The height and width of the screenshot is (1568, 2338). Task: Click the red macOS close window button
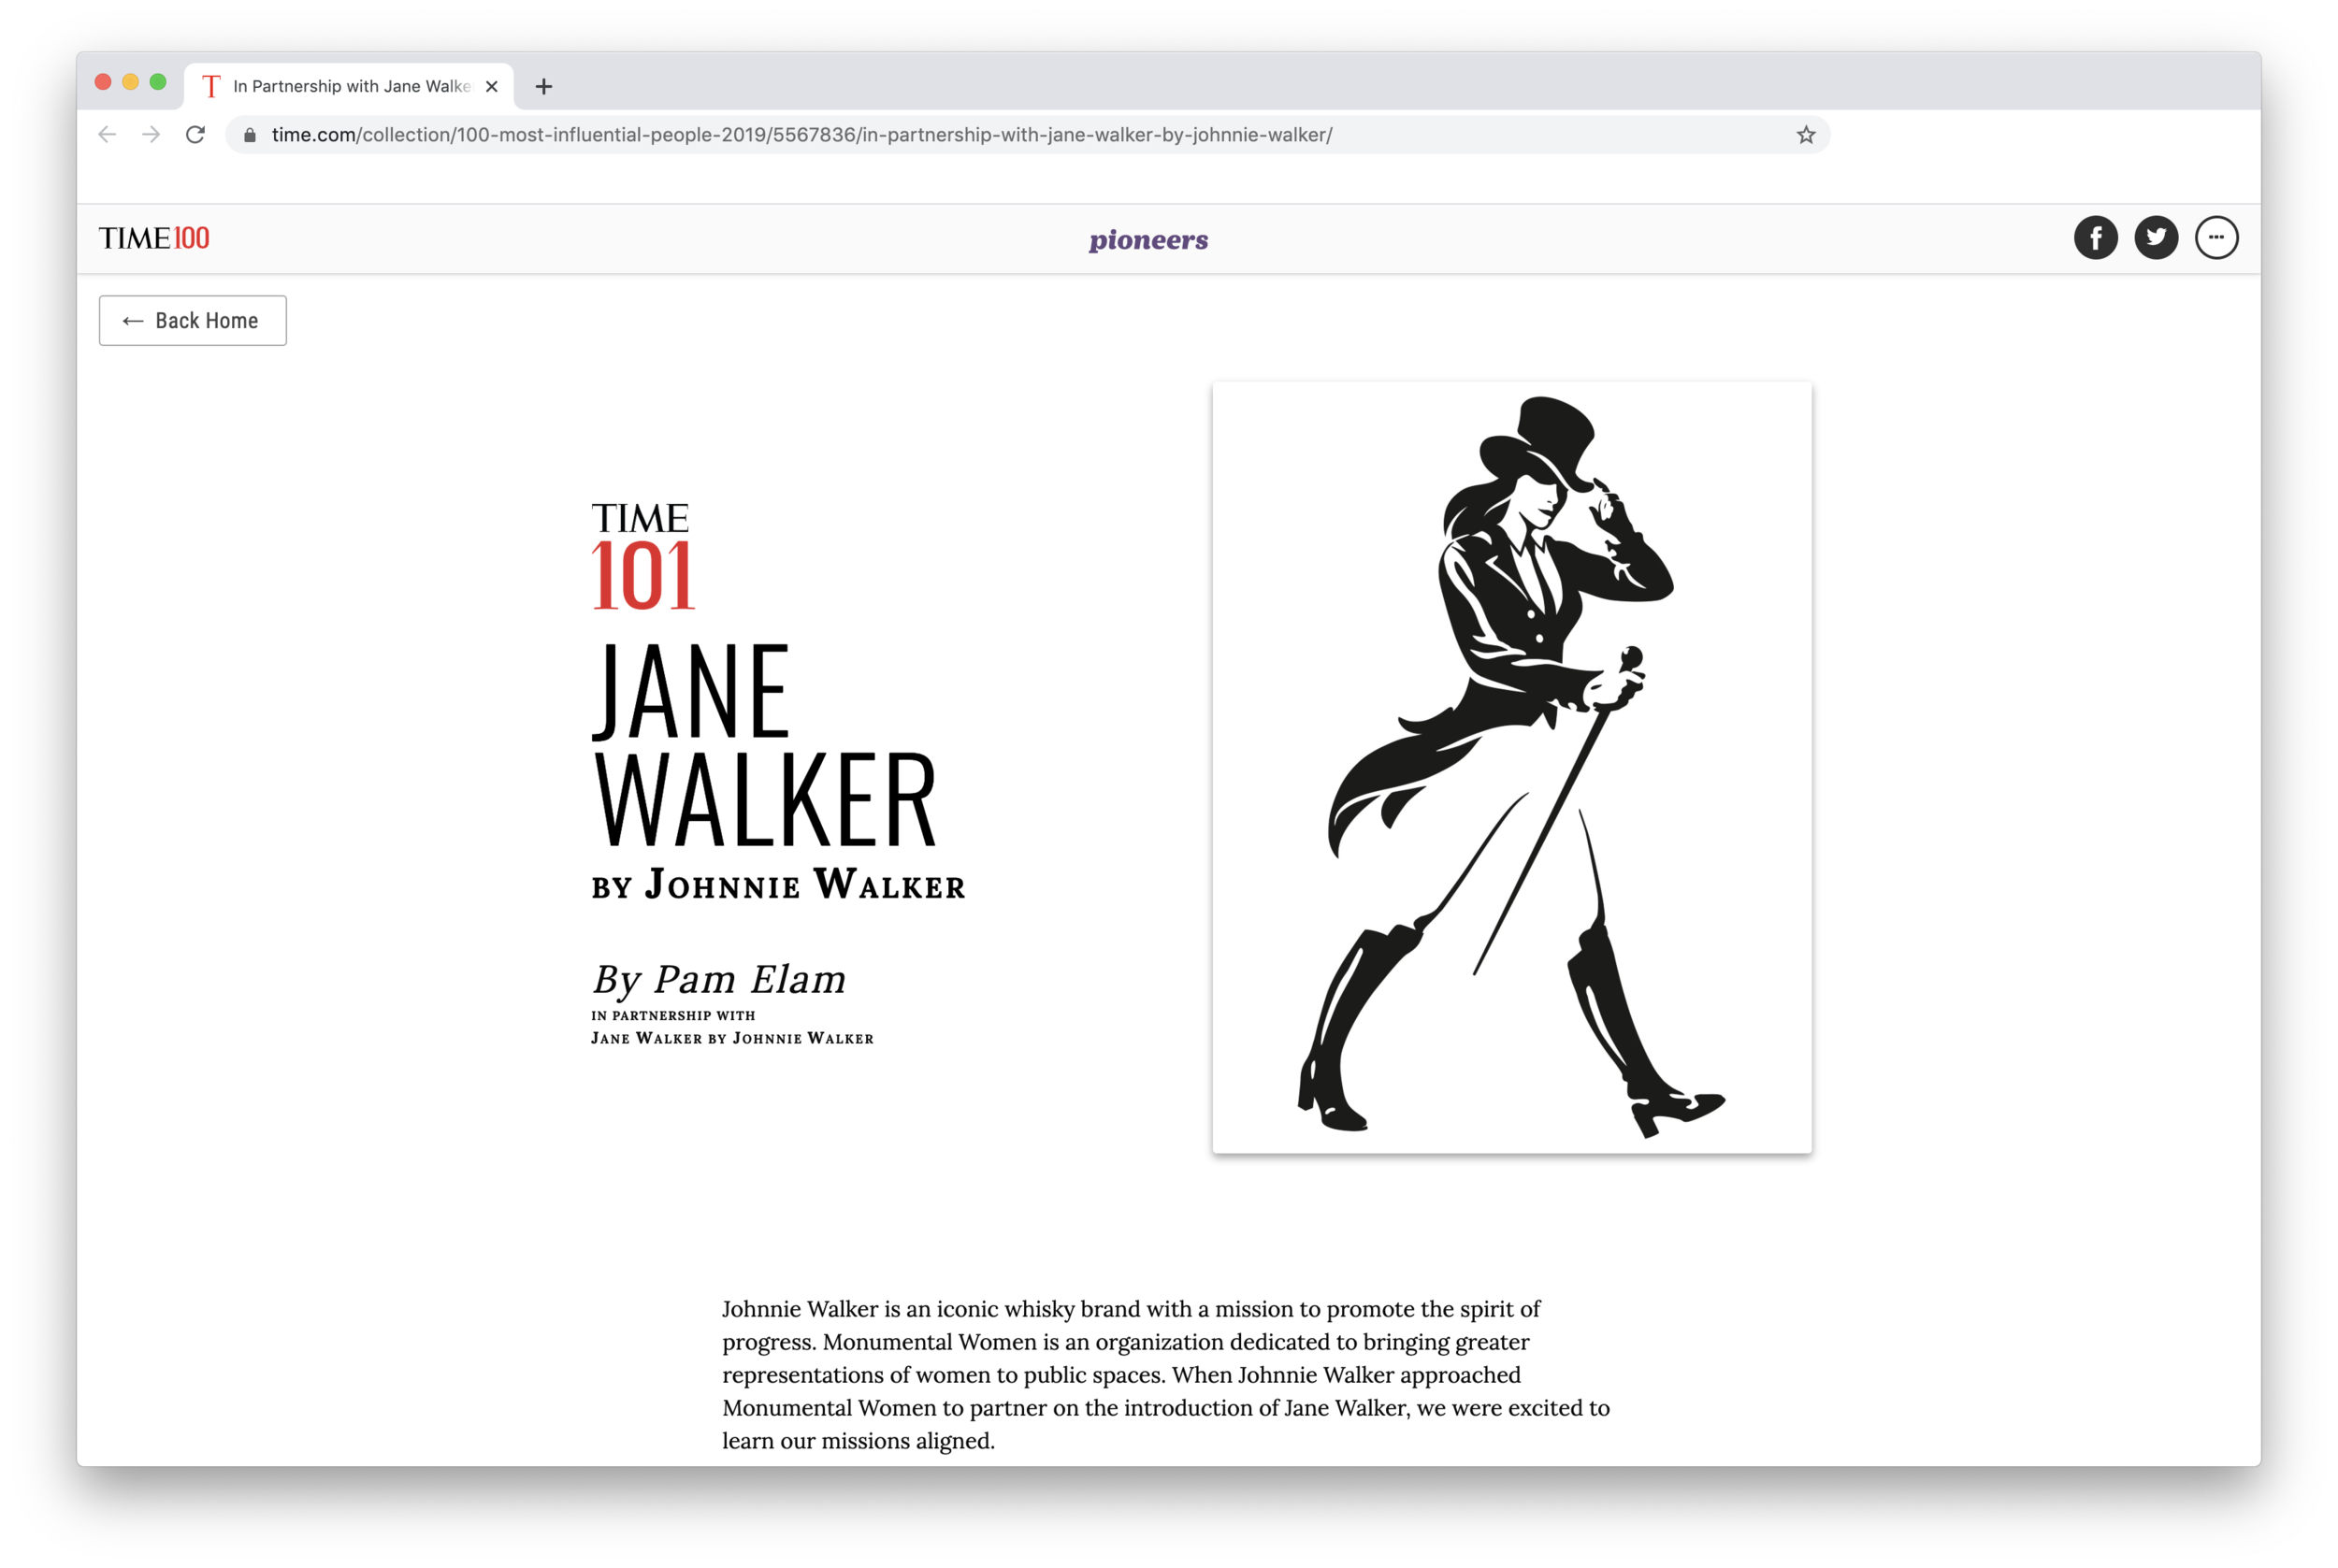pos(103,82)
